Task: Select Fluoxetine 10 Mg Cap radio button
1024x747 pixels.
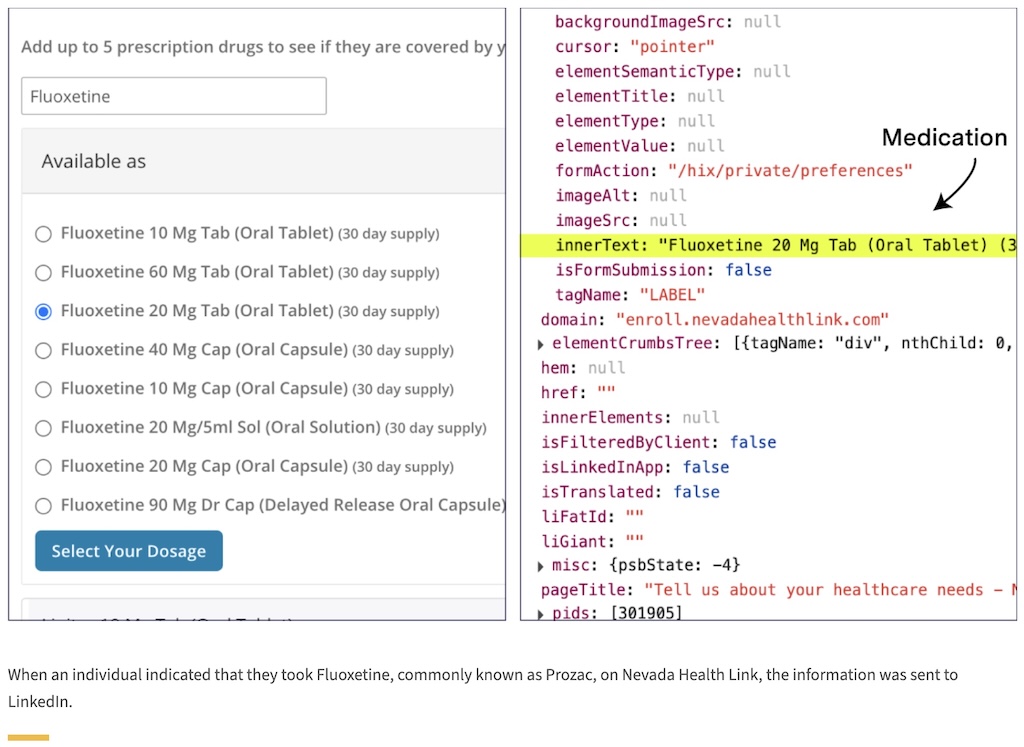Action: click(x=43, y=389)
